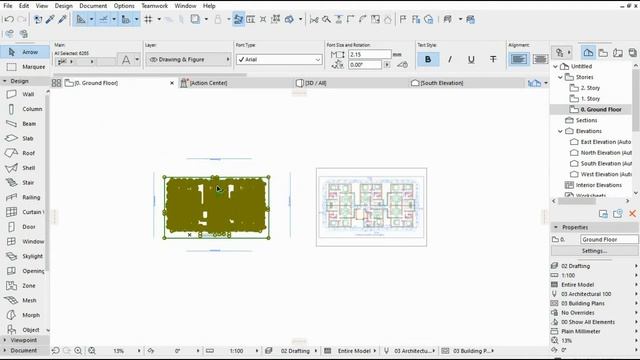Viewport: 640px width, 360px height.
Task: Set justified text alignment button
Action: point(540,60)
